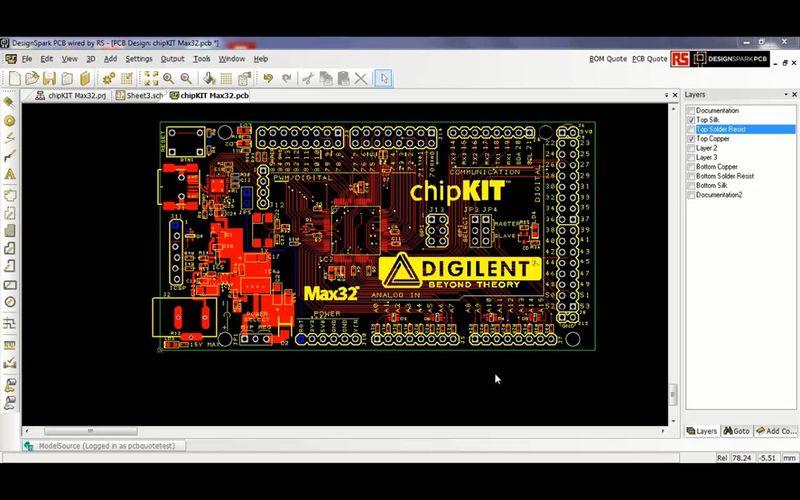Image resolution: width=800 pixels, height=500 pixels.
Task: Open Colours via the paint bucket icon
Action: coord(209,79)
